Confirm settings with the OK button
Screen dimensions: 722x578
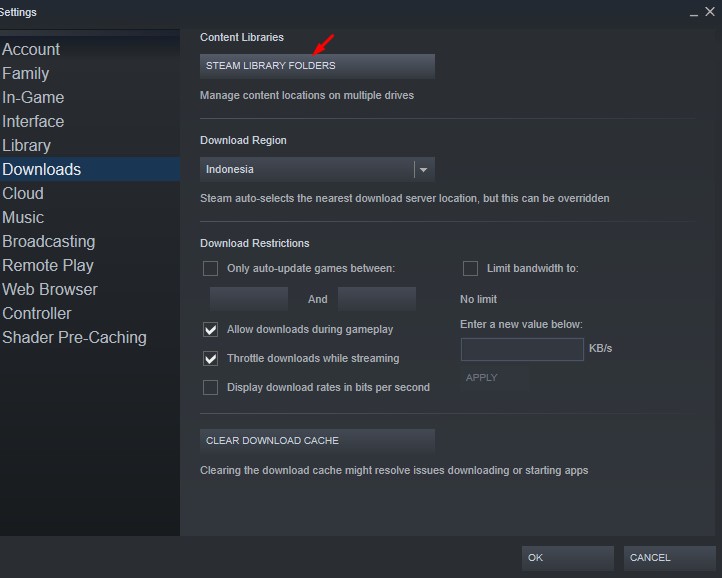tap(568, 558)
